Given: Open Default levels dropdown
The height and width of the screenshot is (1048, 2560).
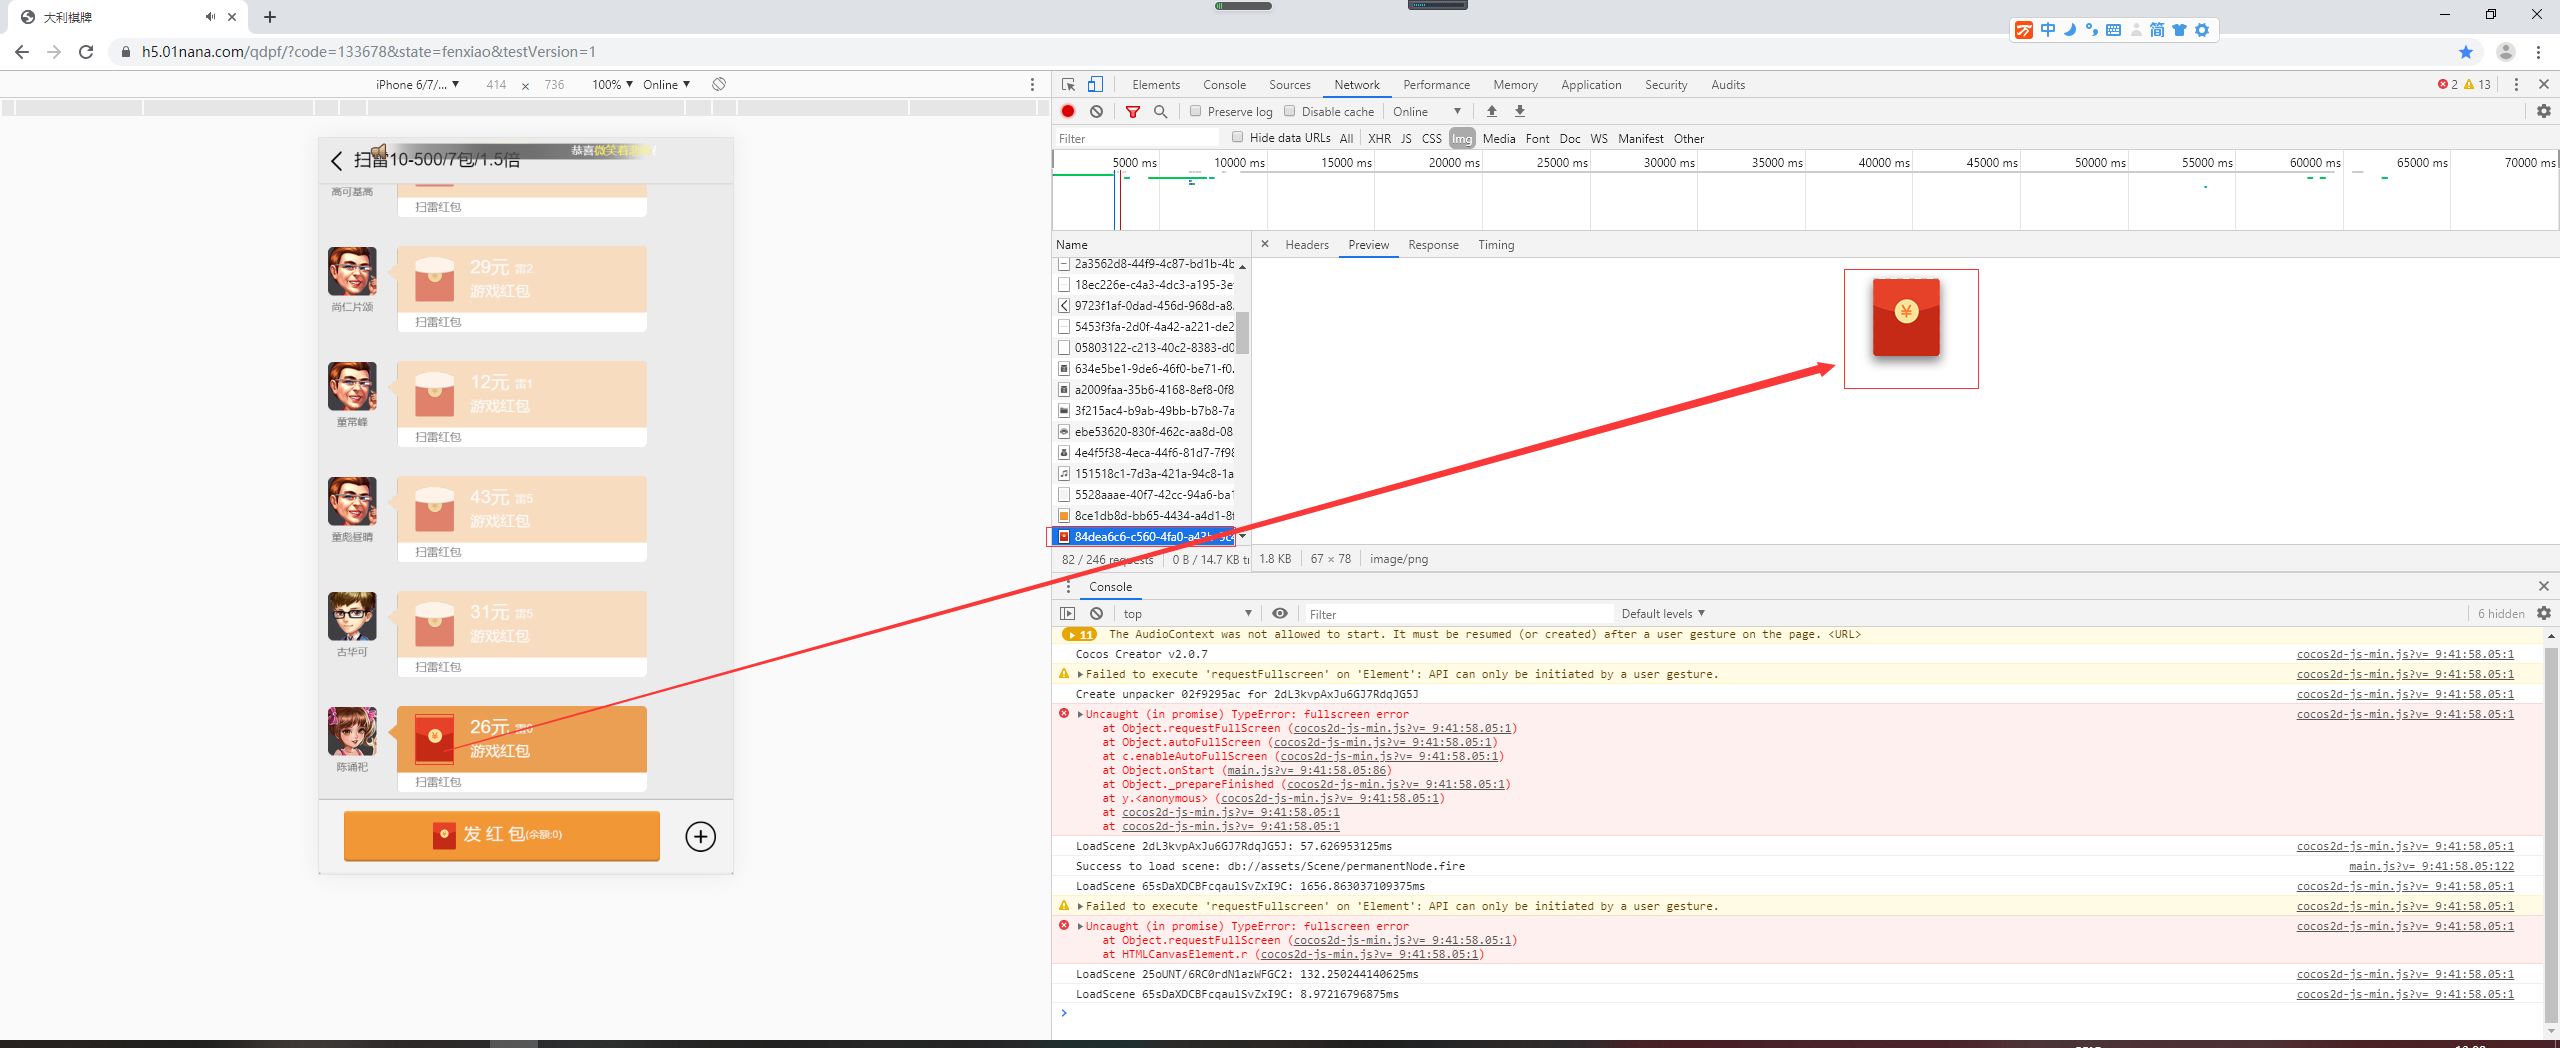Looking at the screenshot, I should click(1663, 614).
